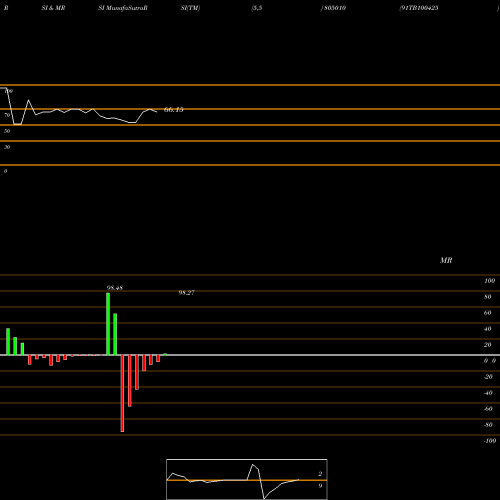This screenshot has height=500, width=500.
Task: Click the 70 label on RSI axis
Action: pos(7,115)
